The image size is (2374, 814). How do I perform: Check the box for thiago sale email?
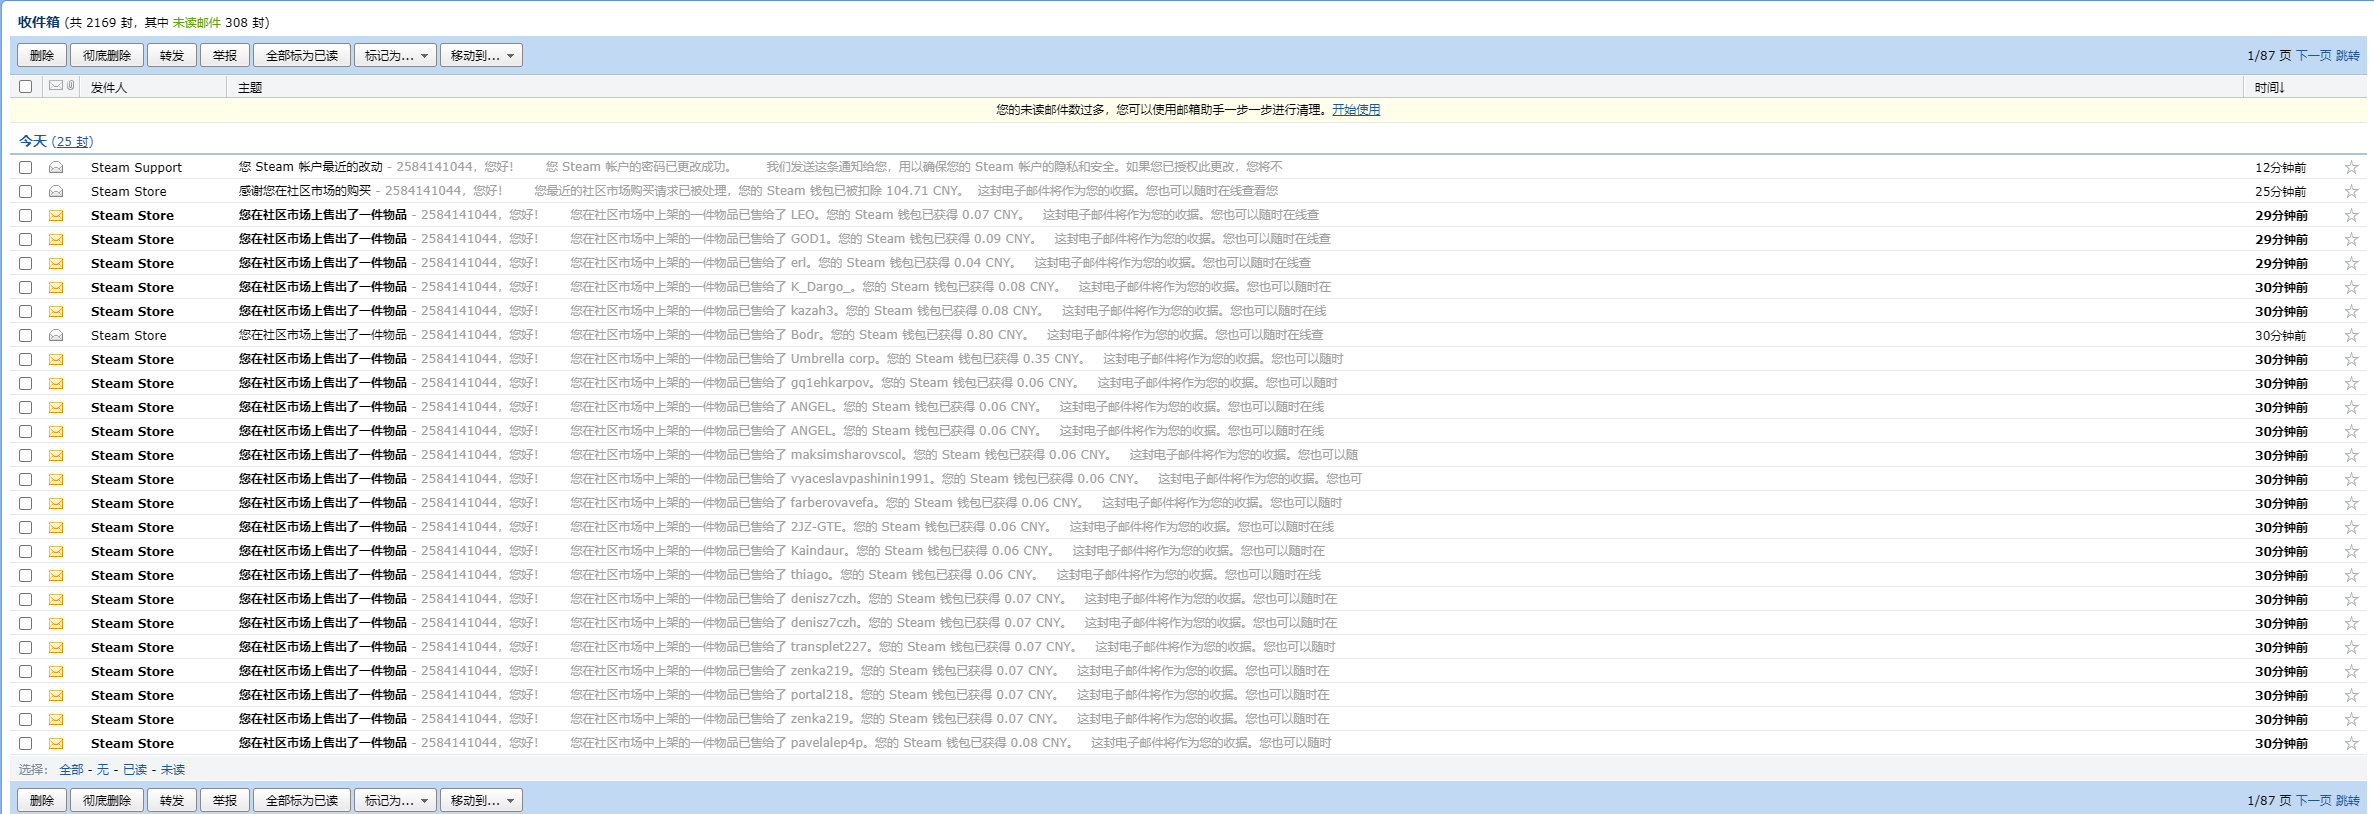tap(26, 575)
